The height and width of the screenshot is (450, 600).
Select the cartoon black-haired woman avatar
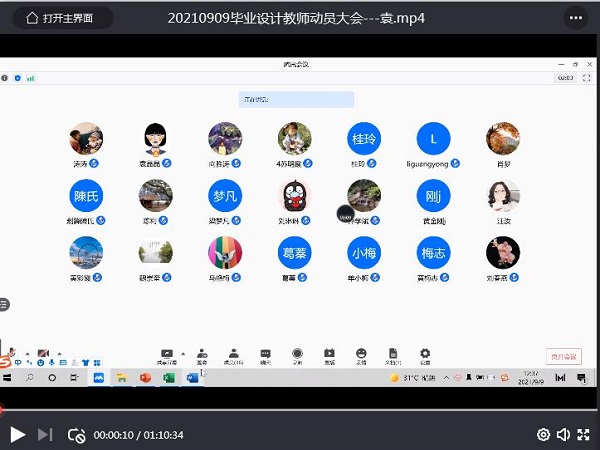click(x=155, y=139)
